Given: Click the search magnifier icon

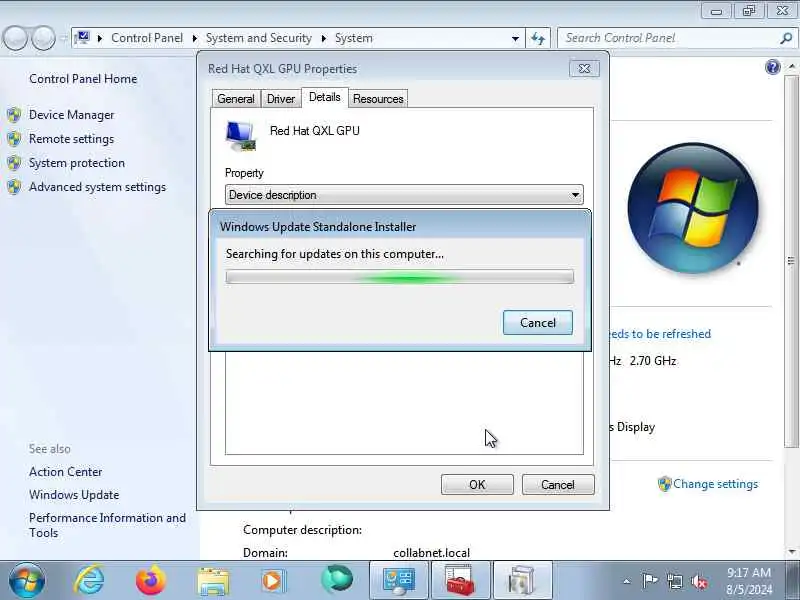Looking at the screenshot, I should (x=786, y=38).
